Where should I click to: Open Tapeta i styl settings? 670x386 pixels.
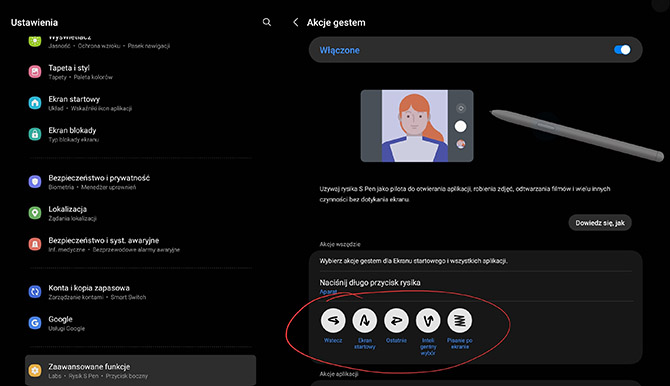coord(140,72)
